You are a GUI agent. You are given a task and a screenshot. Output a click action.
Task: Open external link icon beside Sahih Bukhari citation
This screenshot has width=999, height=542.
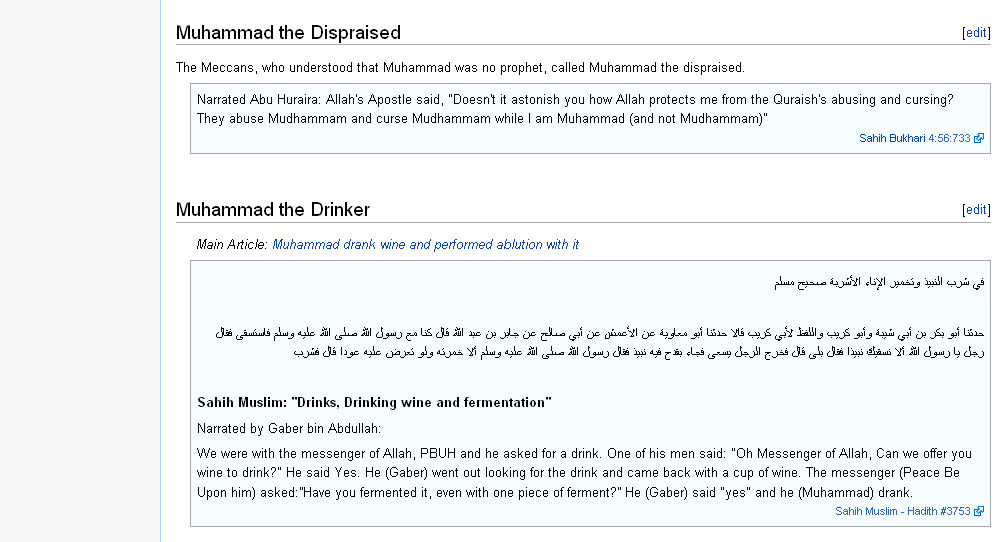(x=979, y=138)
